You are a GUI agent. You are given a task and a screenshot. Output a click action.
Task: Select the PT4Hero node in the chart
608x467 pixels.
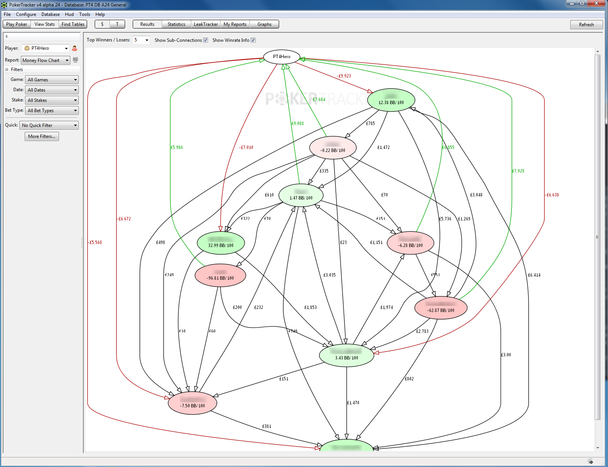click(x=282, y=57)
